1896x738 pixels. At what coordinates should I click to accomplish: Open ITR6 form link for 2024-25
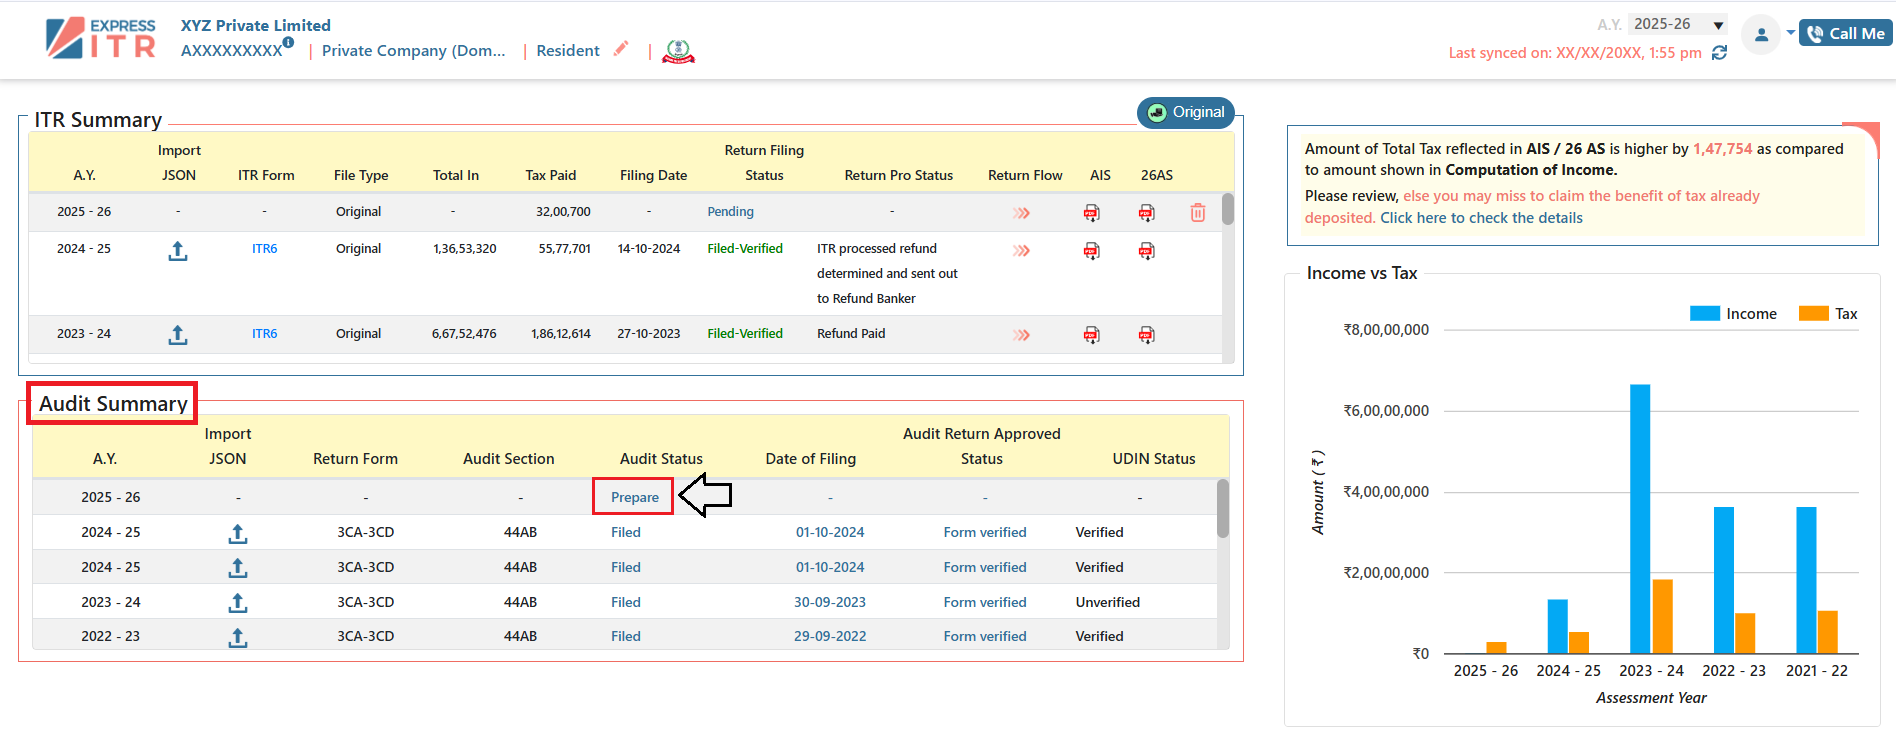click(265, 249)
